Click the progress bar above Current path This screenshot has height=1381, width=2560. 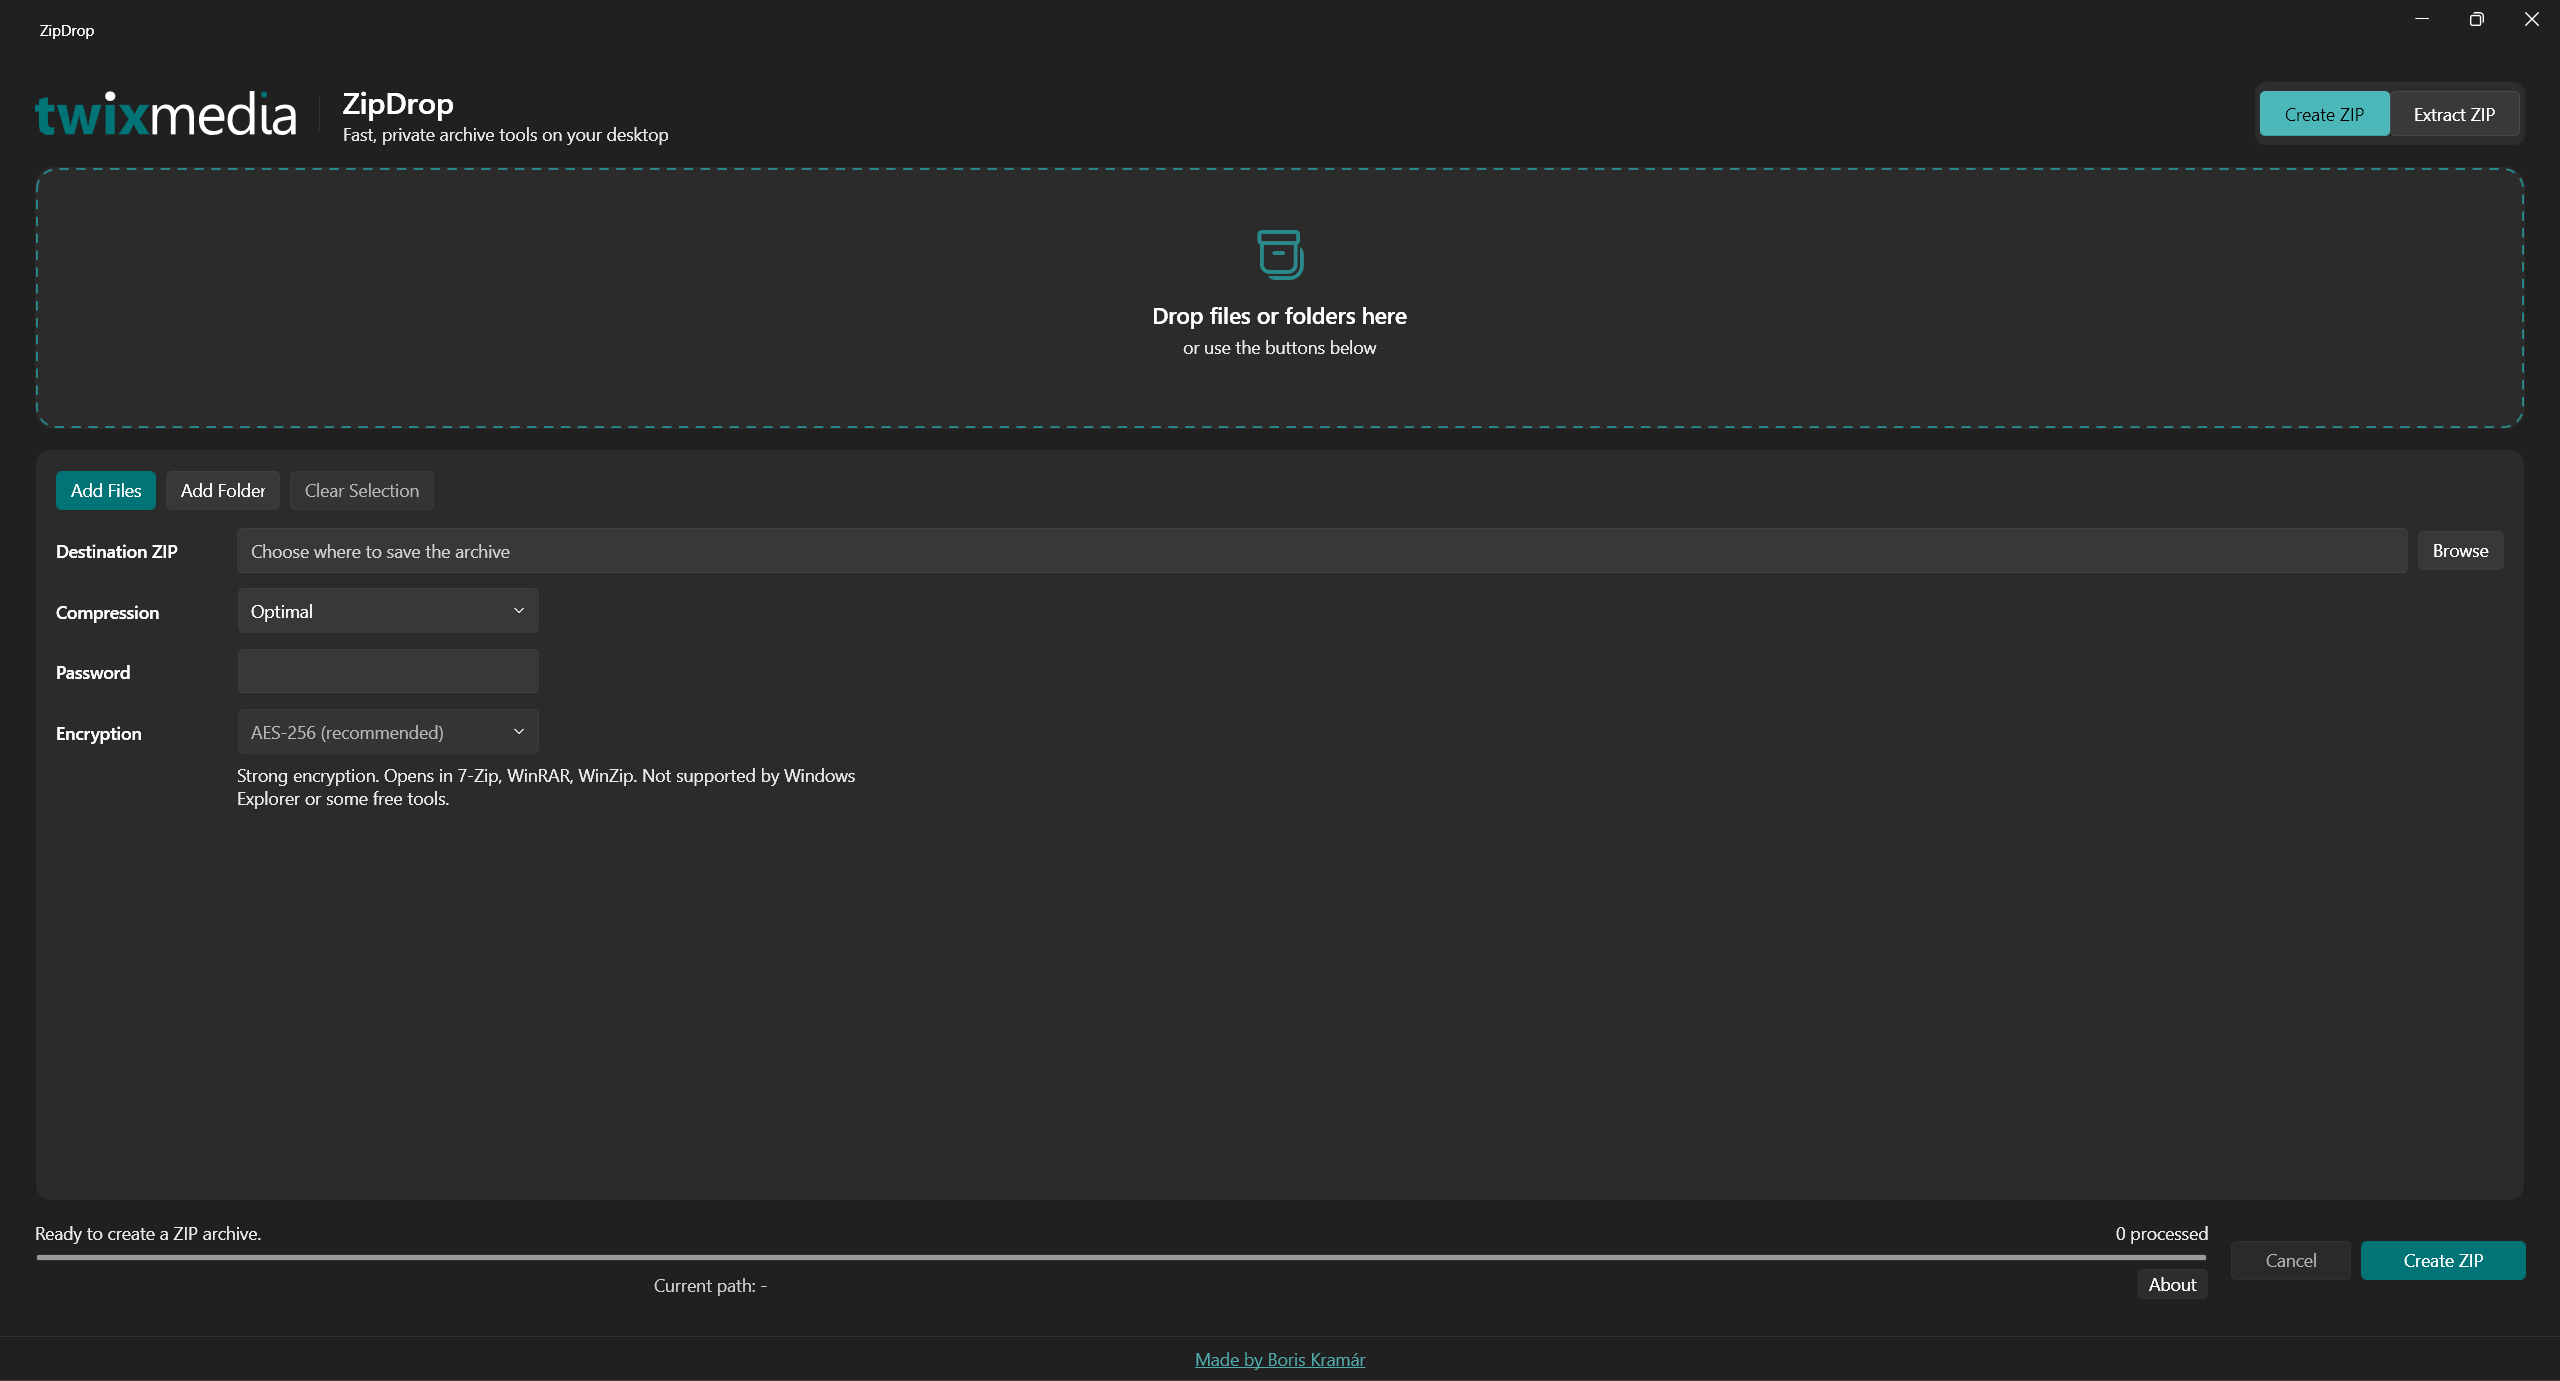click(1121, 1257)
